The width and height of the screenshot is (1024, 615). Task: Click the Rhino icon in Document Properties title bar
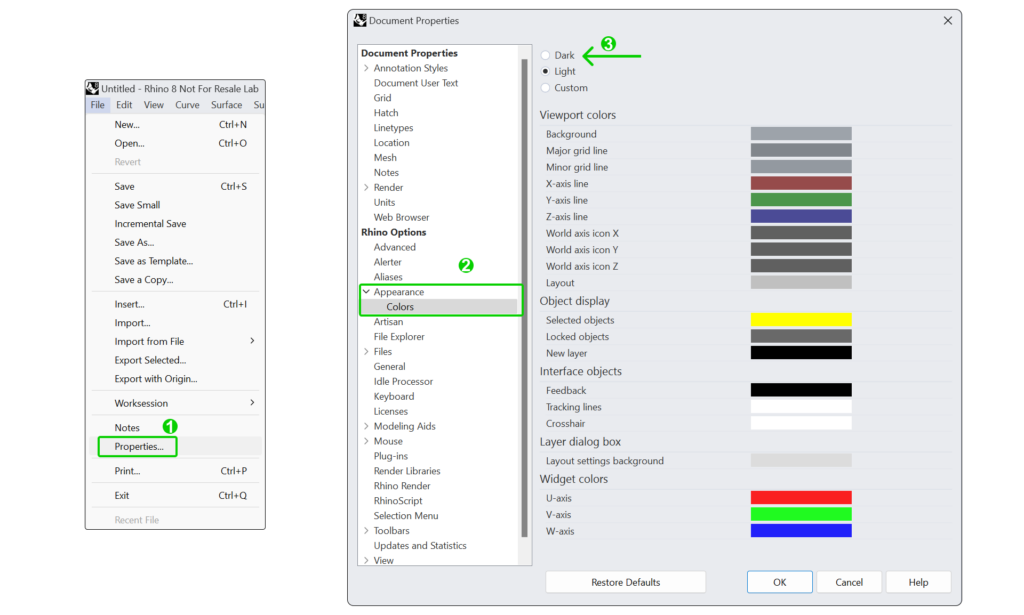(x=360, y=21)
